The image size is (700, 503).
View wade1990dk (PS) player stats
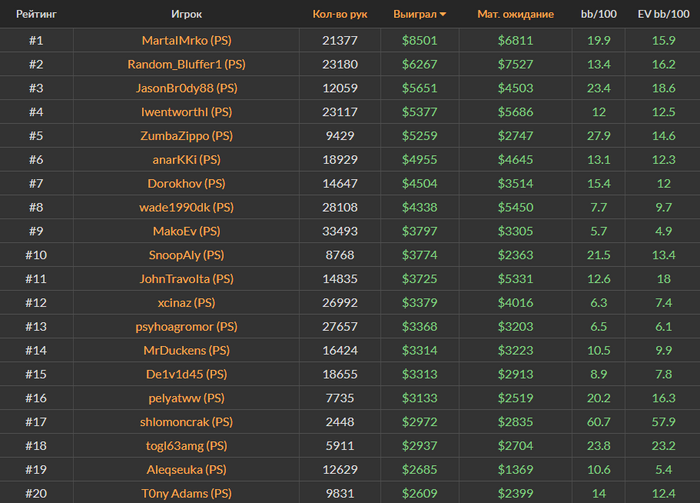pos(187,207)
